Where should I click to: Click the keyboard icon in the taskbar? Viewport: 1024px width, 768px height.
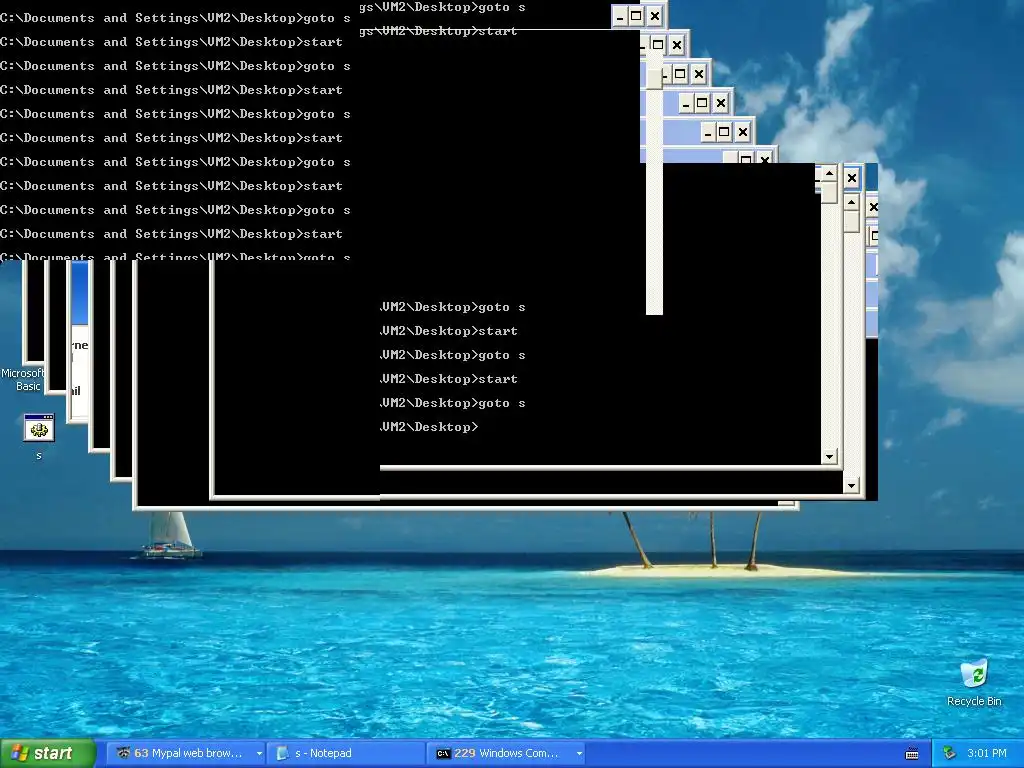(x=912, y=754)
